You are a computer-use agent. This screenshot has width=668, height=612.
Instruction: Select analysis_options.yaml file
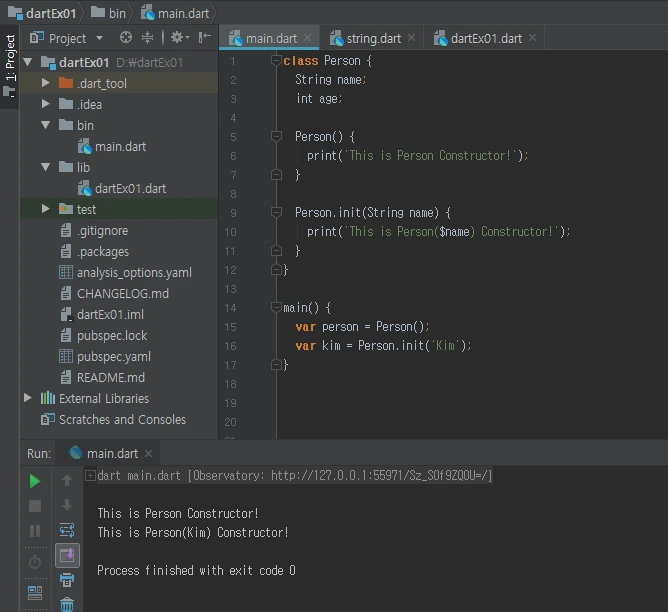coord(125,273)
